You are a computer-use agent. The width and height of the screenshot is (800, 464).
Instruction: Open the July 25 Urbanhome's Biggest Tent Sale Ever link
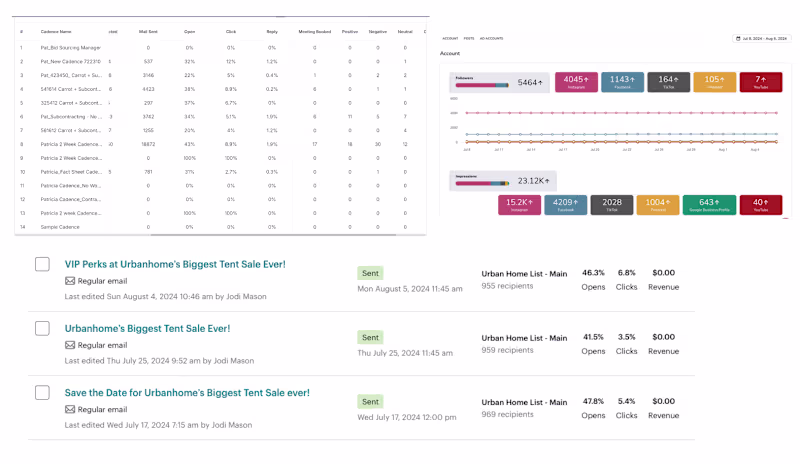tap(147, 328)
